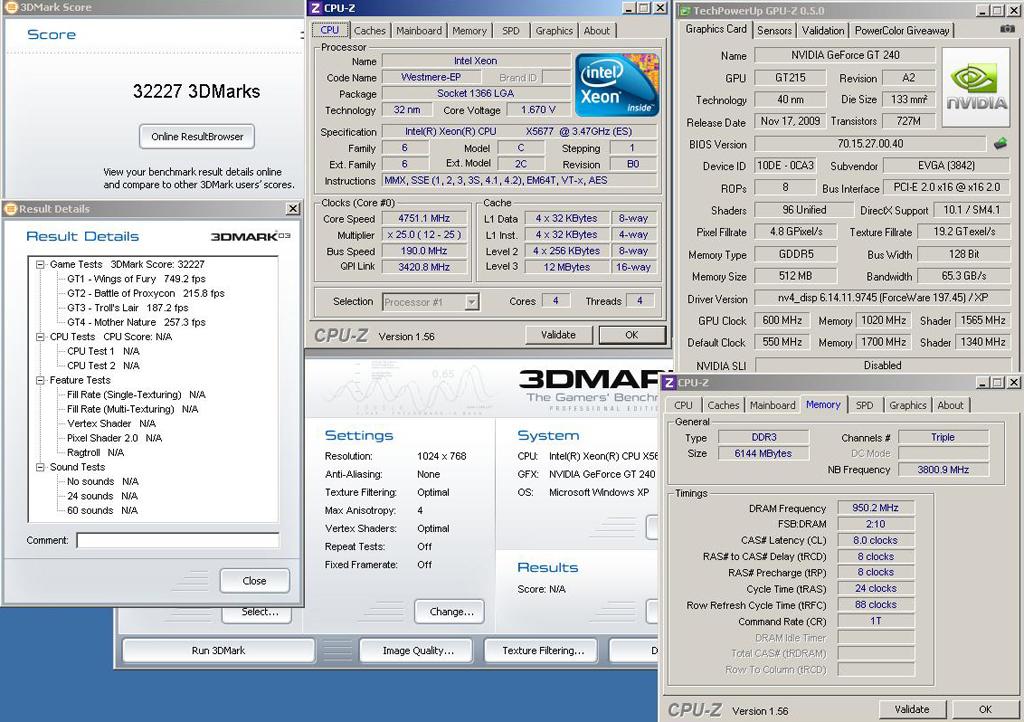Click the Close button in Result Details
This screenshot has height=722, width=1024.
coord(254,580)
